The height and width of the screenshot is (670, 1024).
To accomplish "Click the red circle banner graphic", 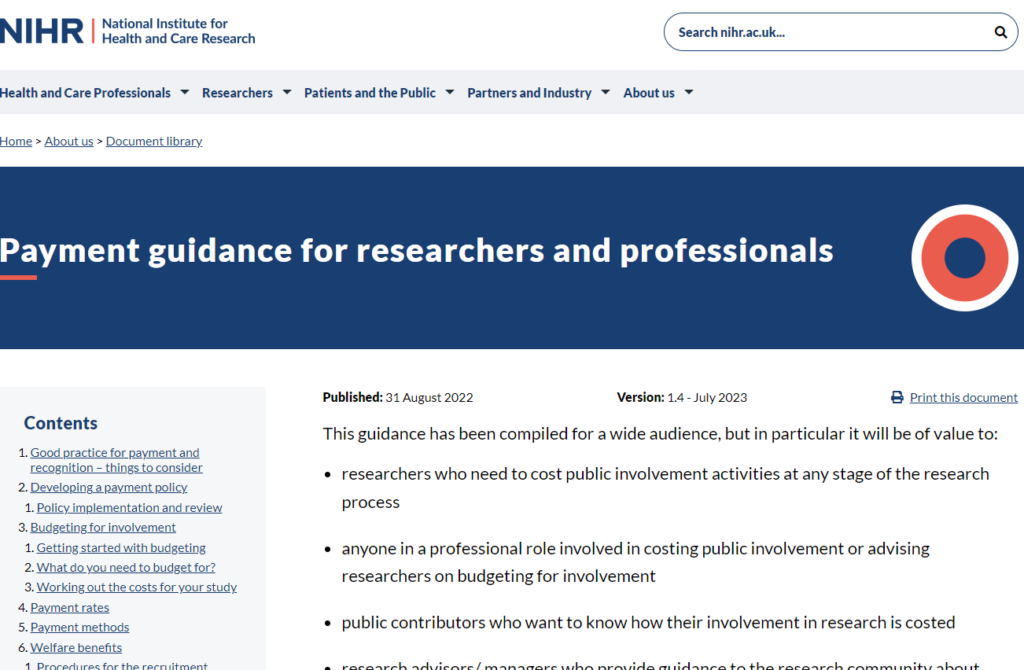I will pyautogui.click(x=964, y=258).
